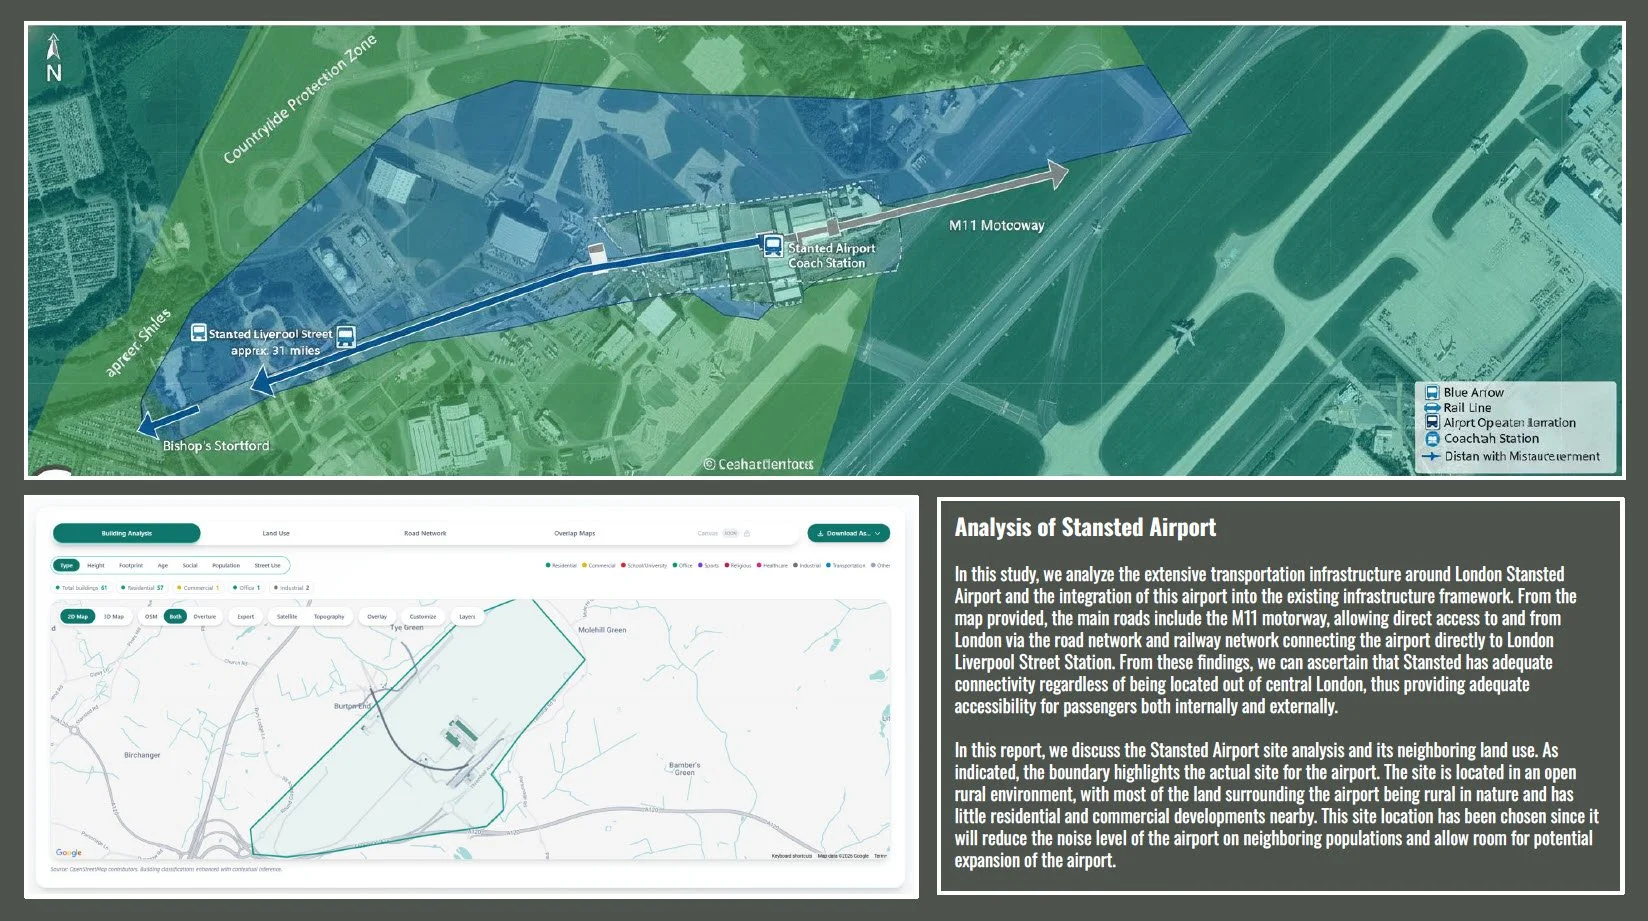Choose OSM as data source
Screen dimensions: 1648x921
[151, 616]
